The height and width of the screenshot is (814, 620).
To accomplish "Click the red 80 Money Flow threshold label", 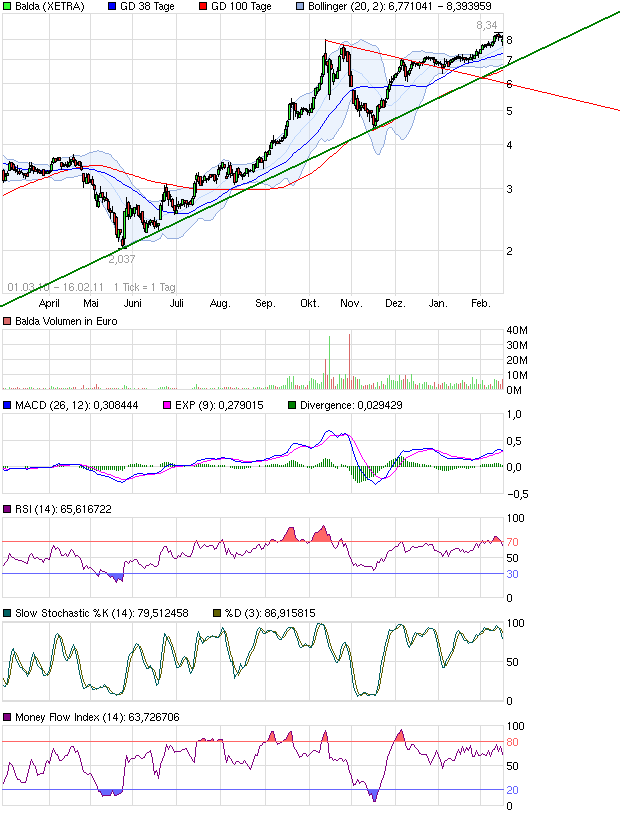I will click(513, 742).
